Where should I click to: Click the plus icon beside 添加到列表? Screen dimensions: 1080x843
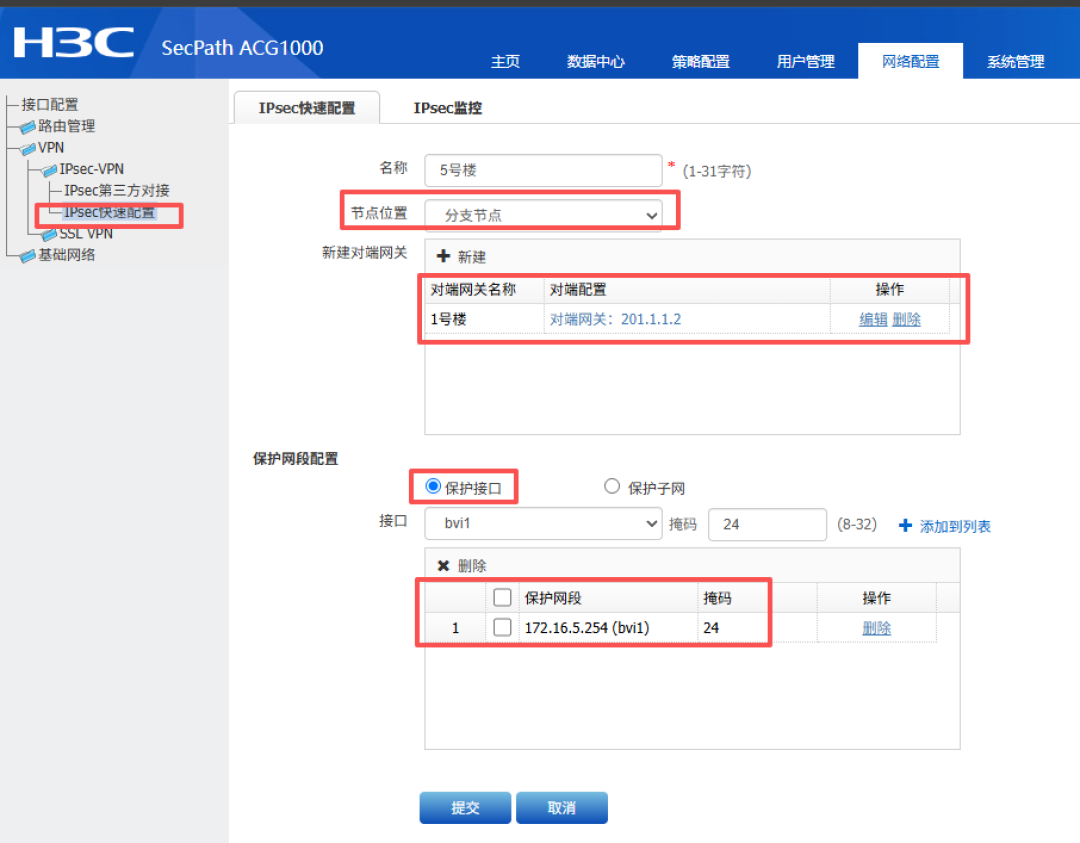[905, 525]
